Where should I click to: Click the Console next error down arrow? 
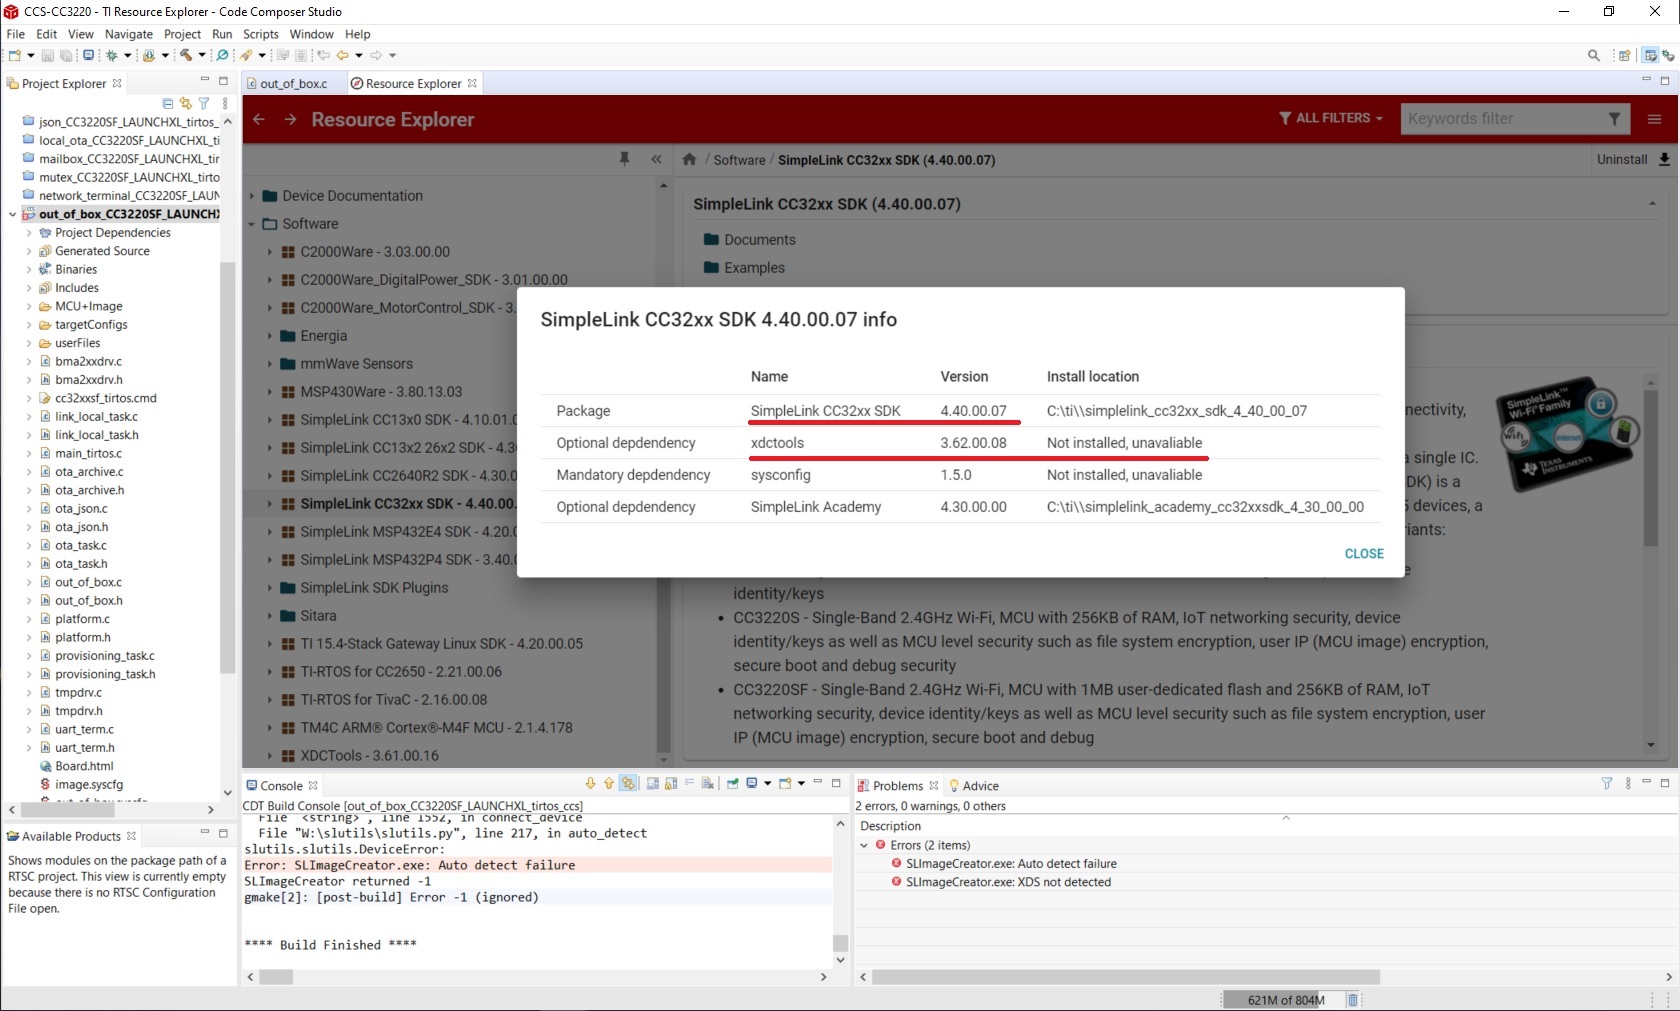[x=591, y=784]
